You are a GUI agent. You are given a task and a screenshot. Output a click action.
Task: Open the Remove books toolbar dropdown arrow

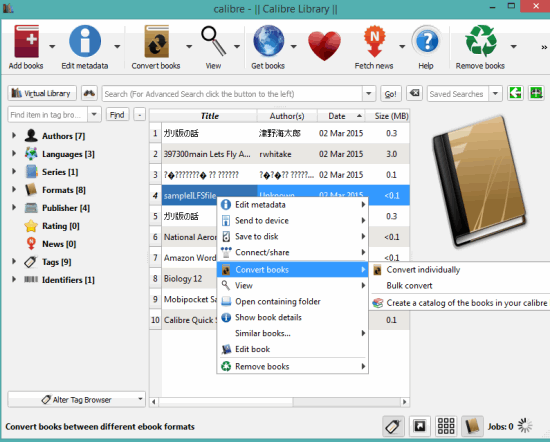(x=514, y=46)
